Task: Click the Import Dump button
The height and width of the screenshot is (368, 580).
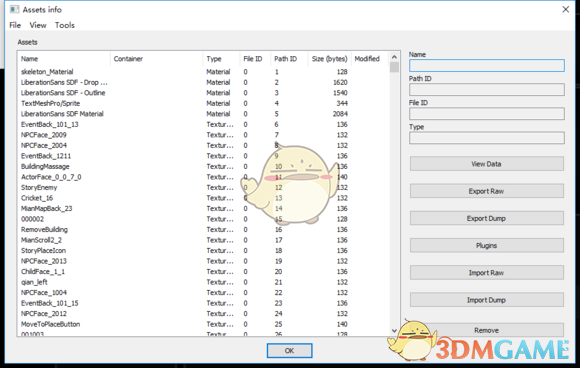Action: [486, 300]
